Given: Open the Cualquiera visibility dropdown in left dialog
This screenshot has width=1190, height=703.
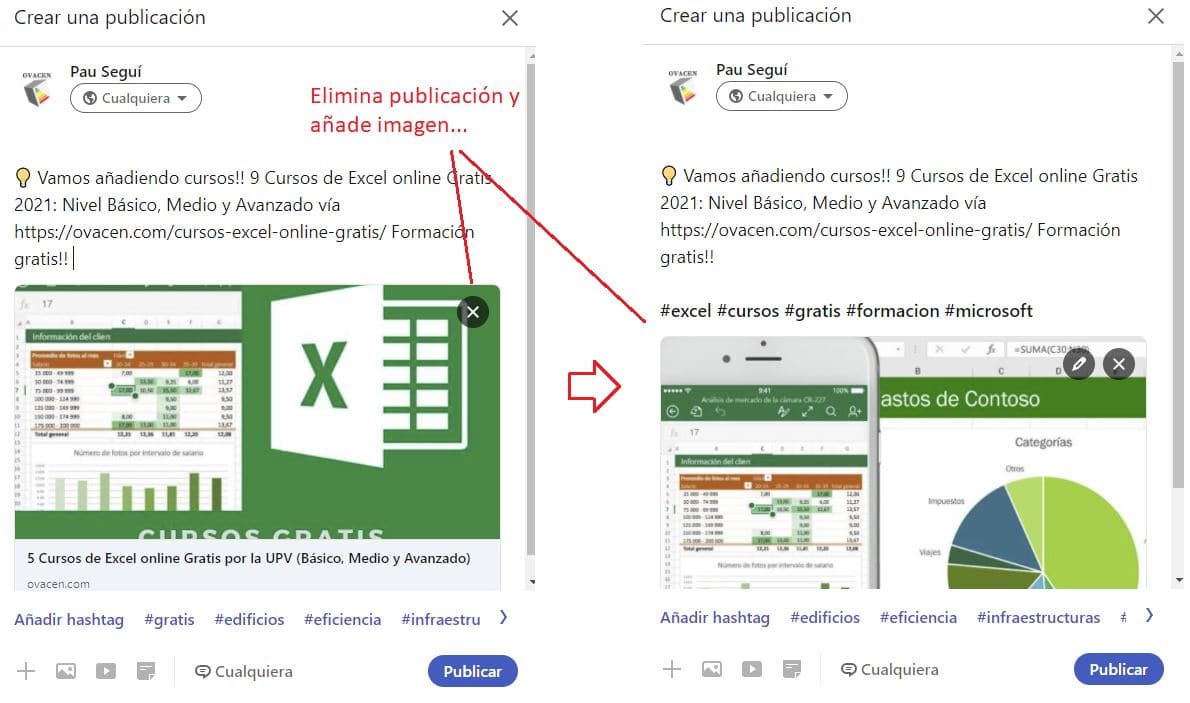Looking at the screenshot, I should pos(136,98).
